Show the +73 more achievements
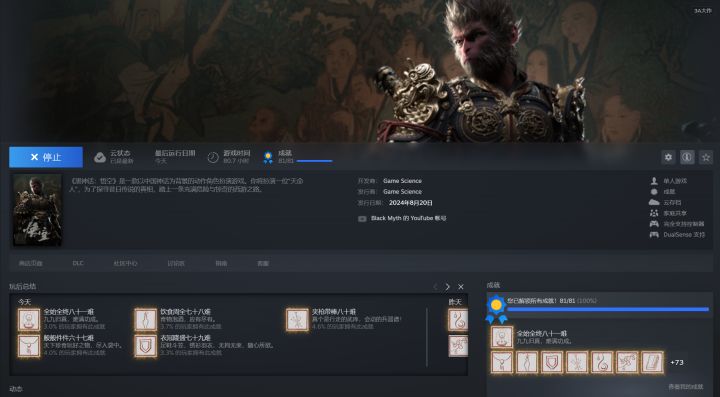Screen dimensions: 720x397 point(677,363)
